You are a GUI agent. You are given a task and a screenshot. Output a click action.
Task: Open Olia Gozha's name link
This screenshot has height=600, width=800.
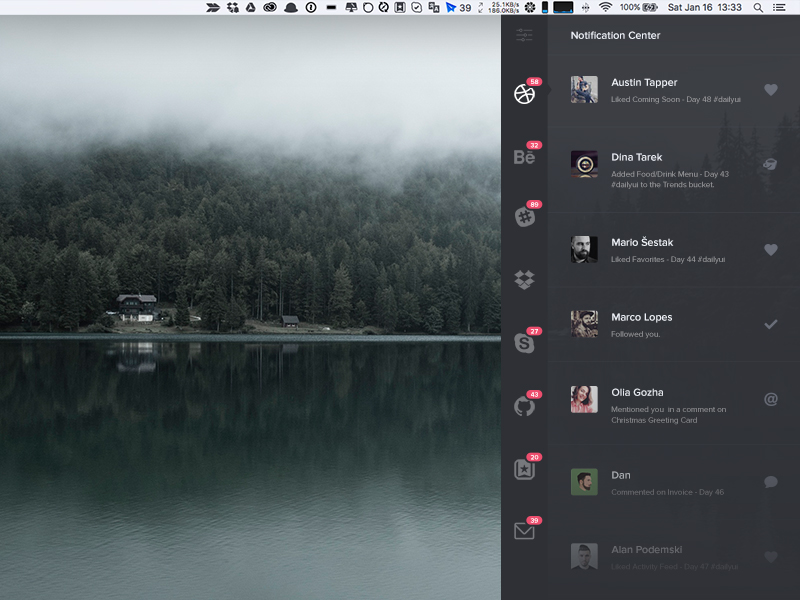coord(637,392)
